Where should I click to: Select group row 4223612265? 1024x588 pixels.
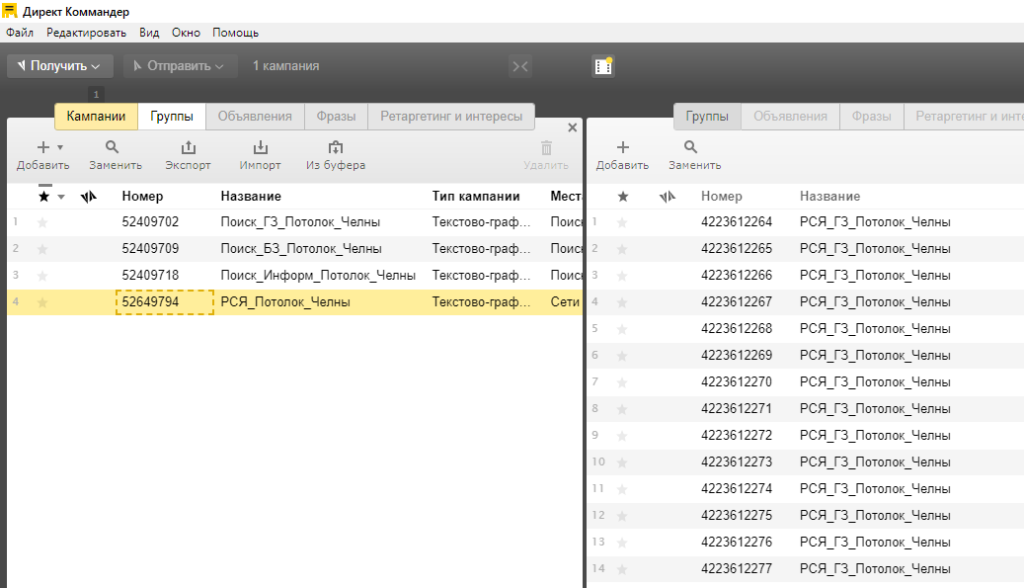pos(805,249)
